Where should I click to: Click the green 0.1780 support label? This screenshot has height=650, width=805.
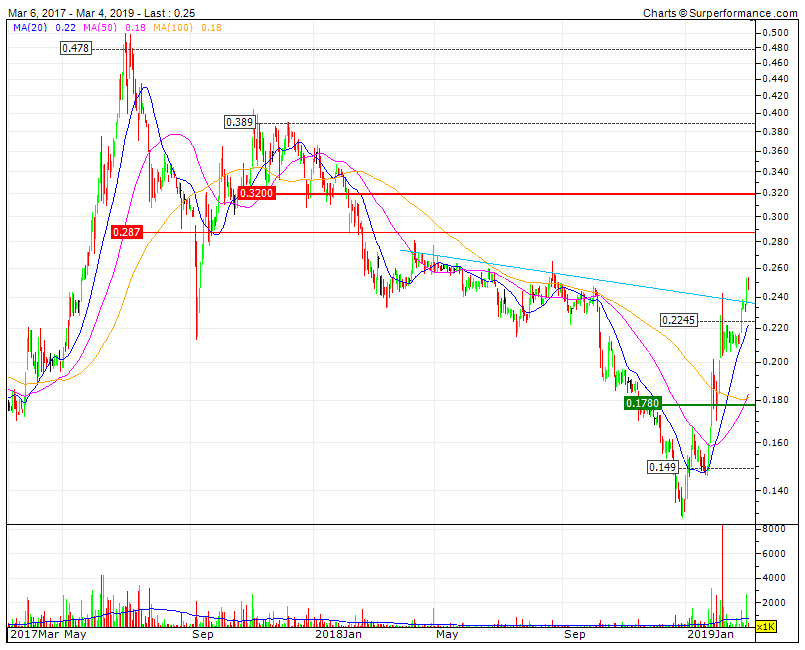[x=642, y=404]
